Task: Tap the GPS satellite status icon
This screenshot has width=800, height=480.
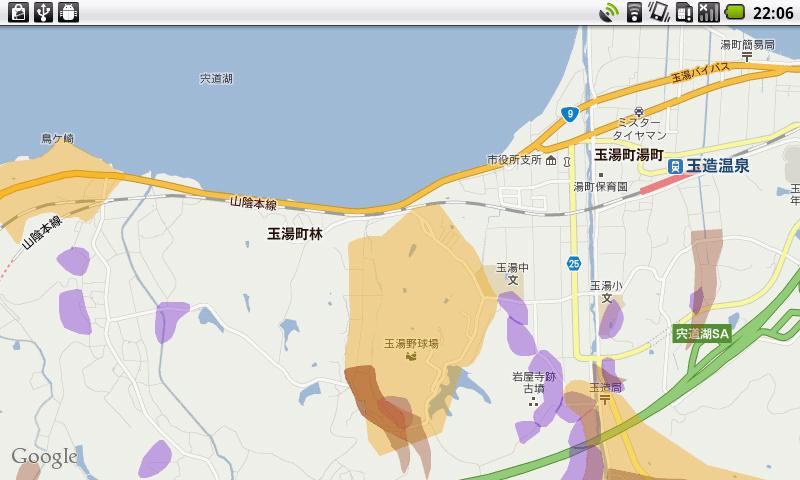Action: click(609, 12)
